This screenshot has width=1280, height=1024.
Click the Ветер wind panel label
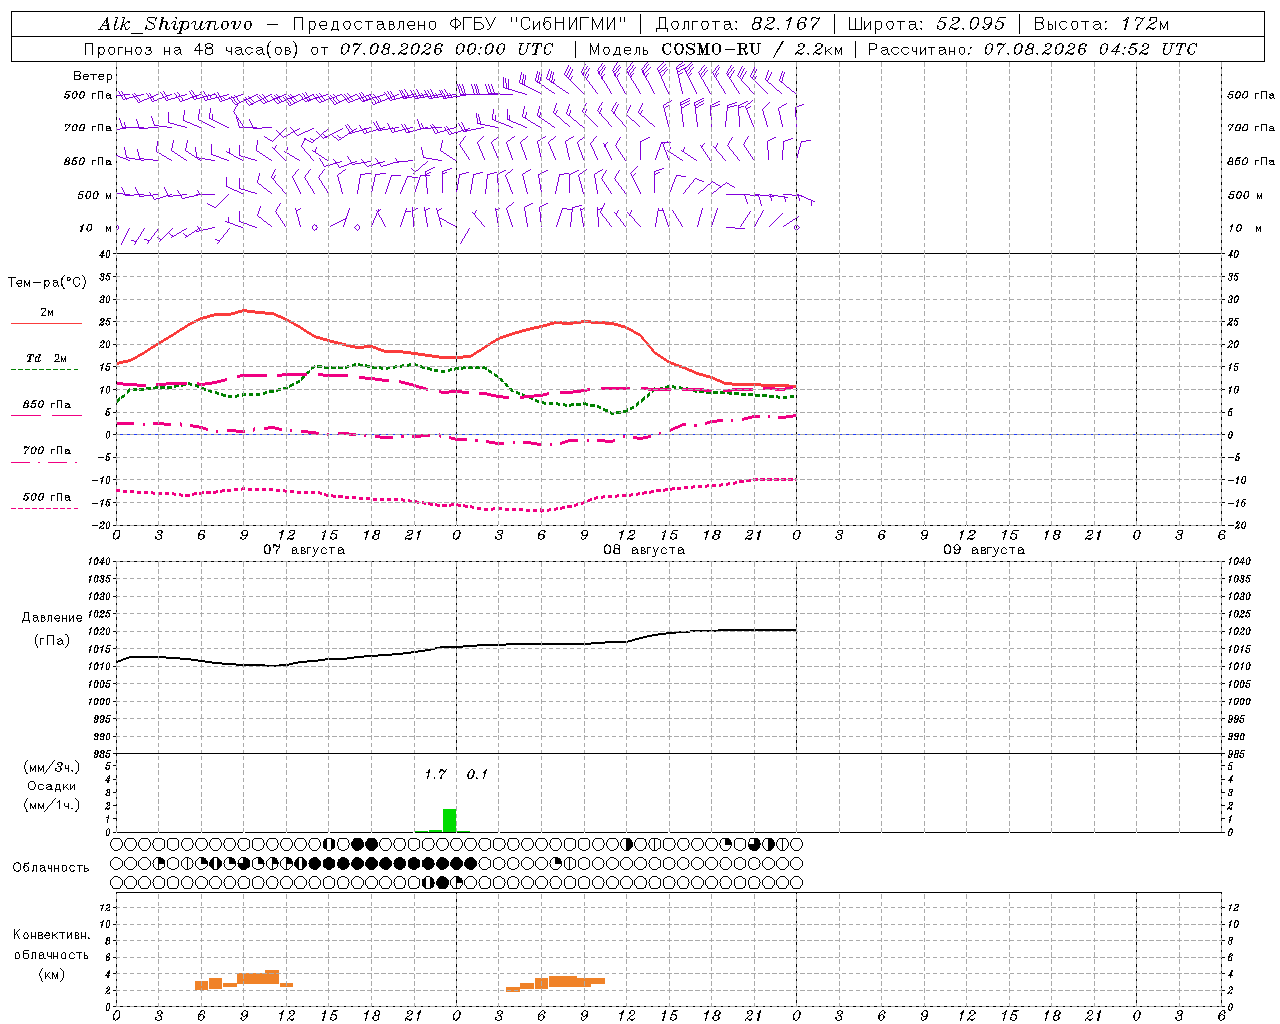[x=93, y=76]
